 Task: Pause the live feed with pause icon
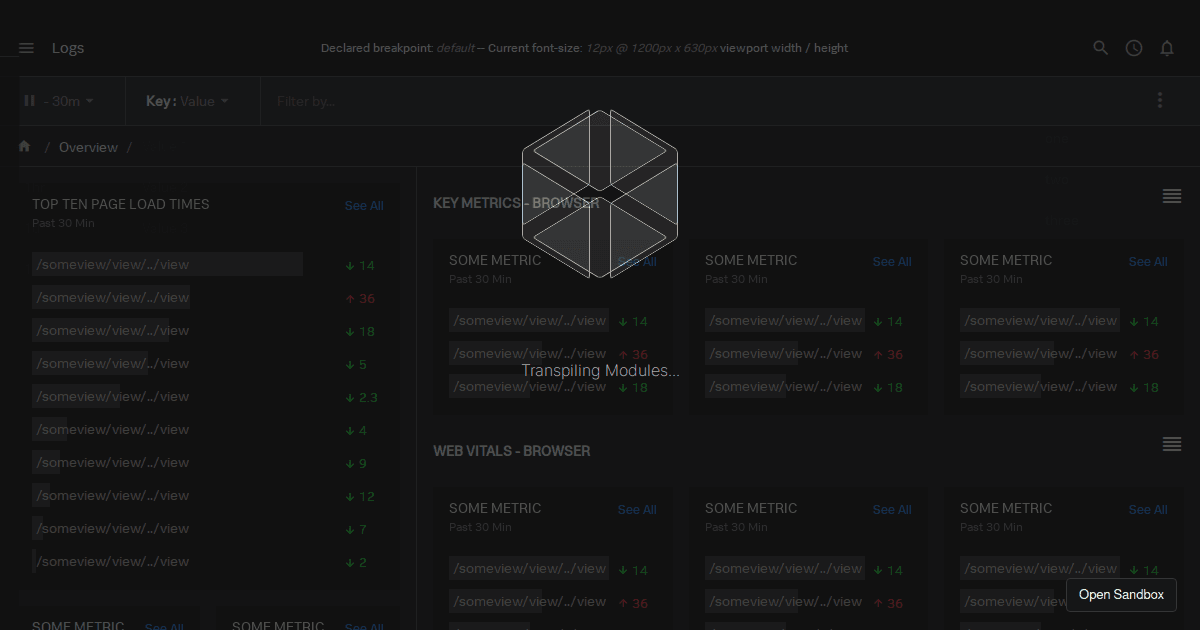(x=29, y=101)
